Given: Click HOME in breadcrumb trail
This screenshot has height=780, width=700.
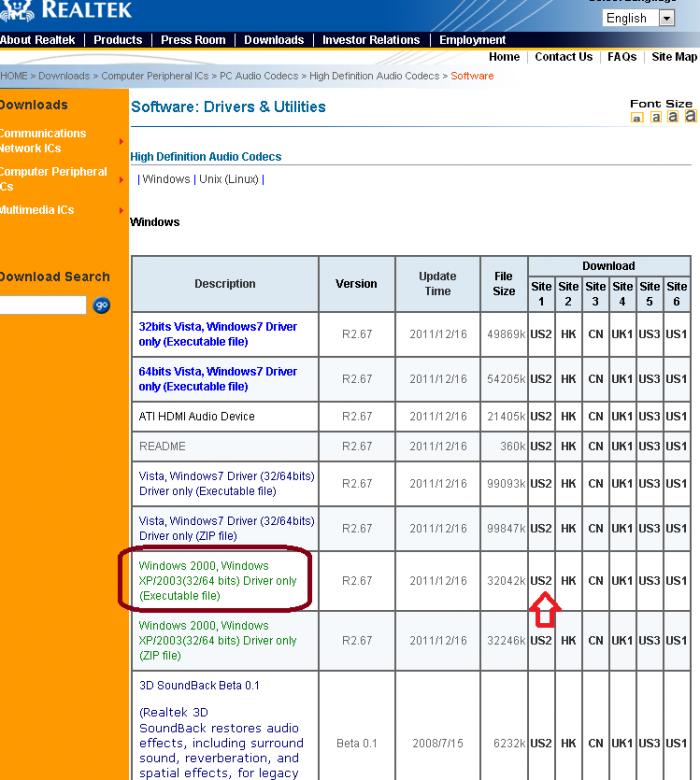Looking at the screenshot, I should (14, 76).
